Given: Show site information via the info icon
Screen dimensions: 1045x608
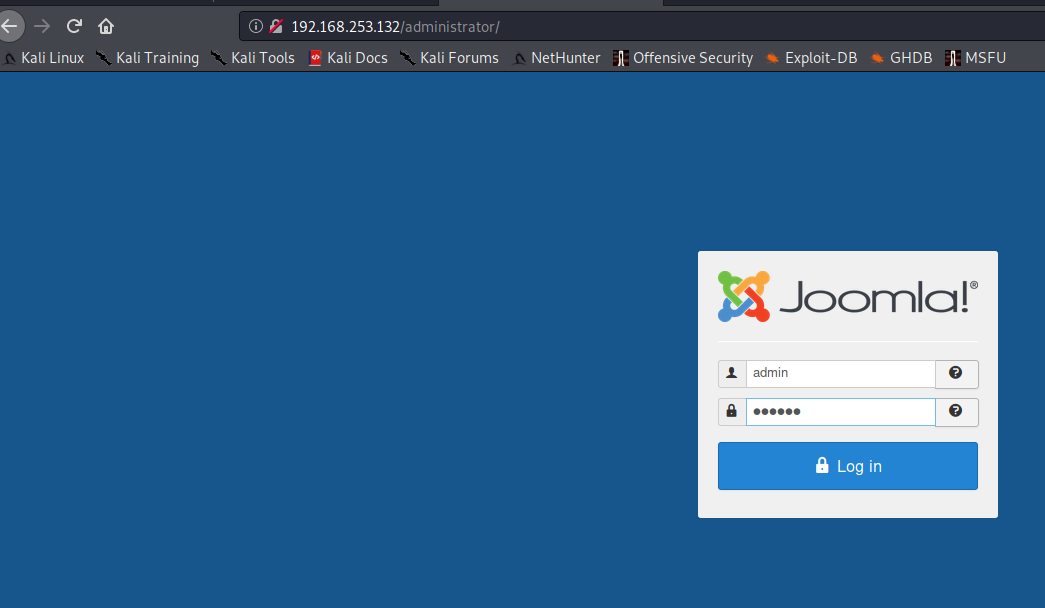Looking at the screenshot, I should (256, 27).
